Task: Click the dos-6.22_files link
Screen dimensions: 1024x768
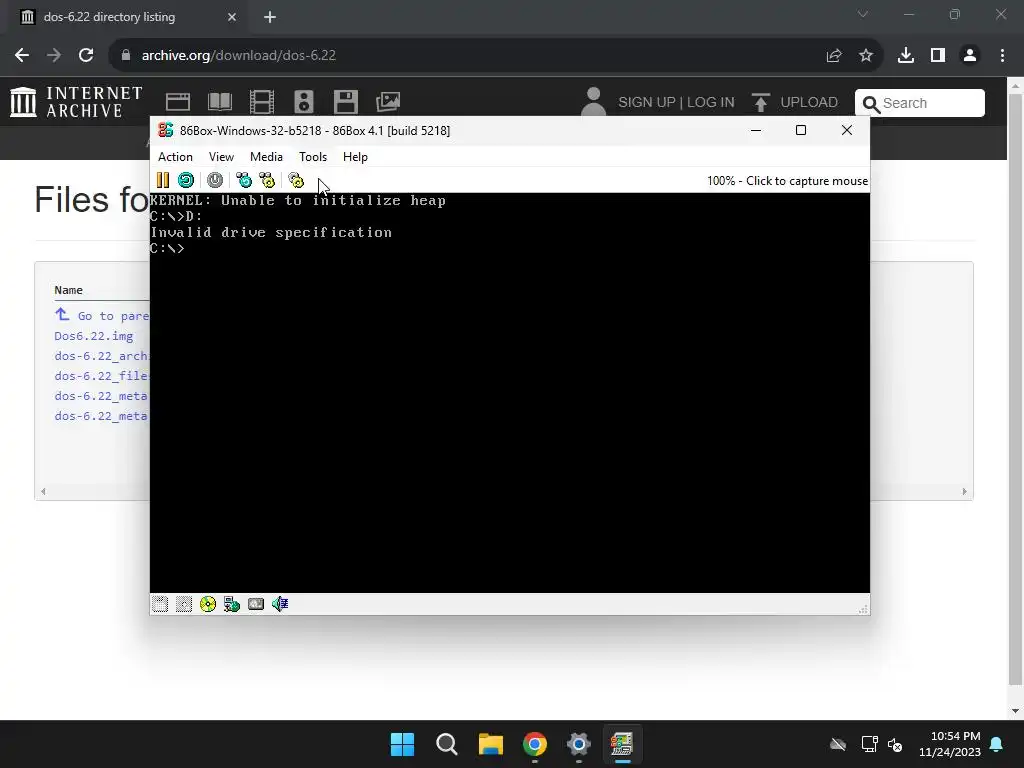Action: 102,376
